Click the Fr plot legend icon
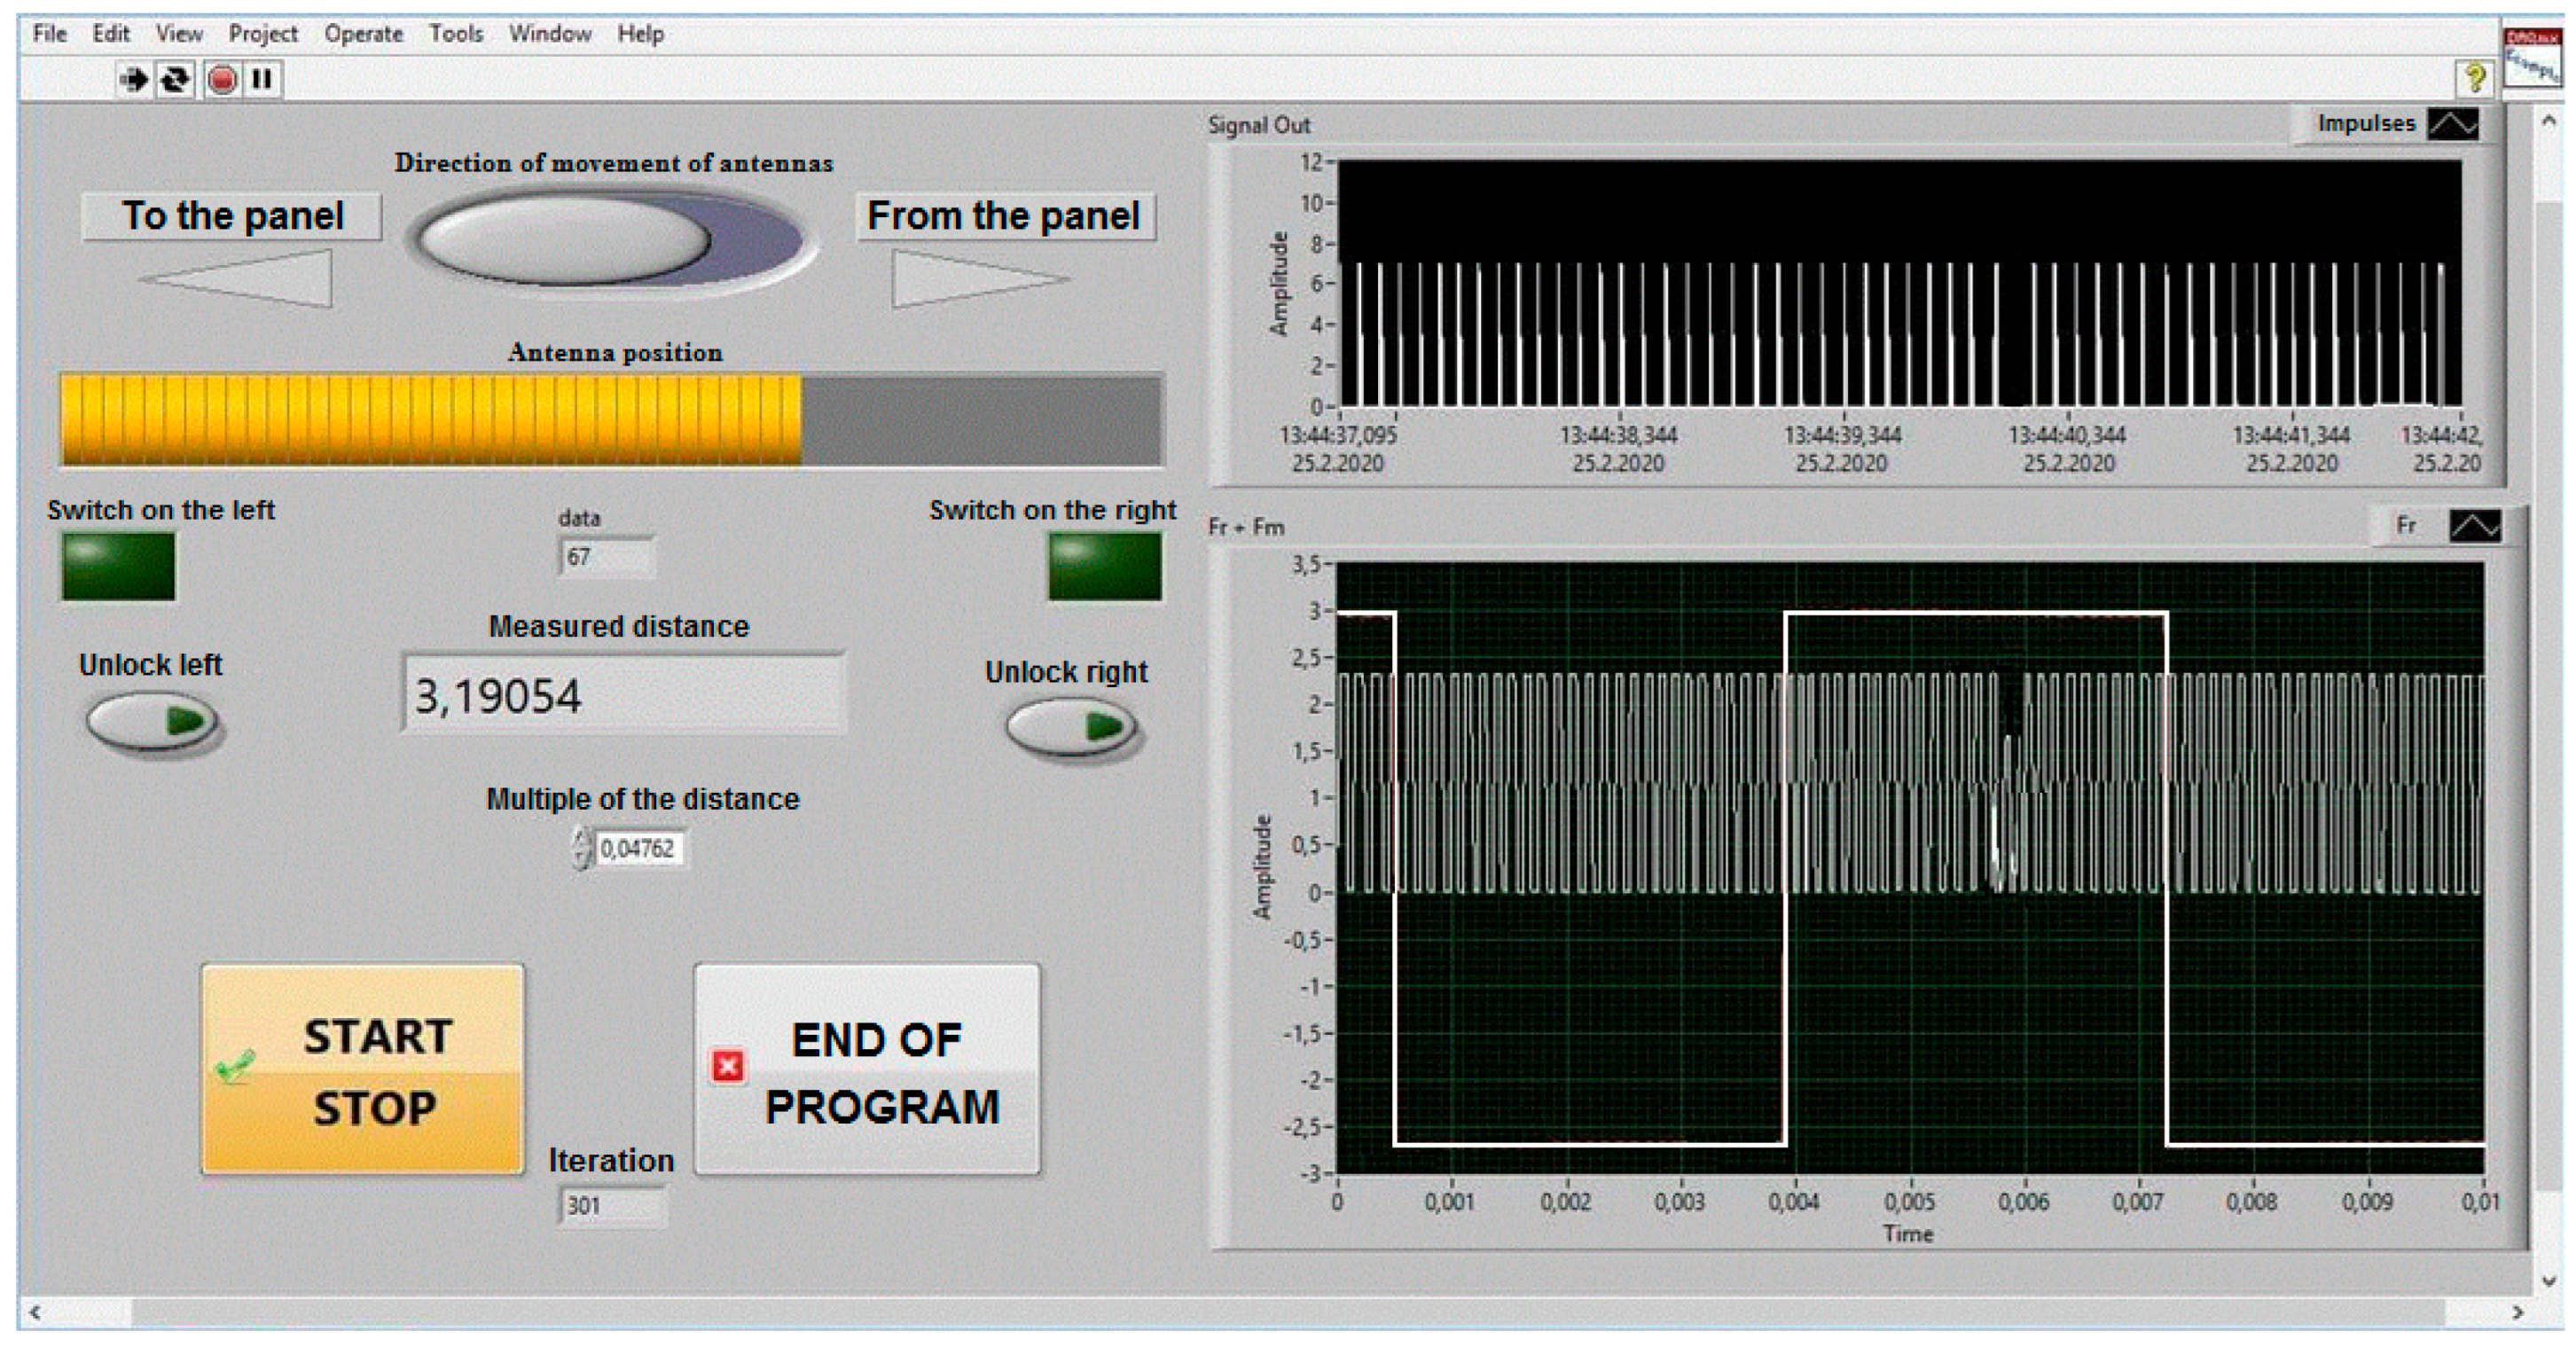 2475,526
